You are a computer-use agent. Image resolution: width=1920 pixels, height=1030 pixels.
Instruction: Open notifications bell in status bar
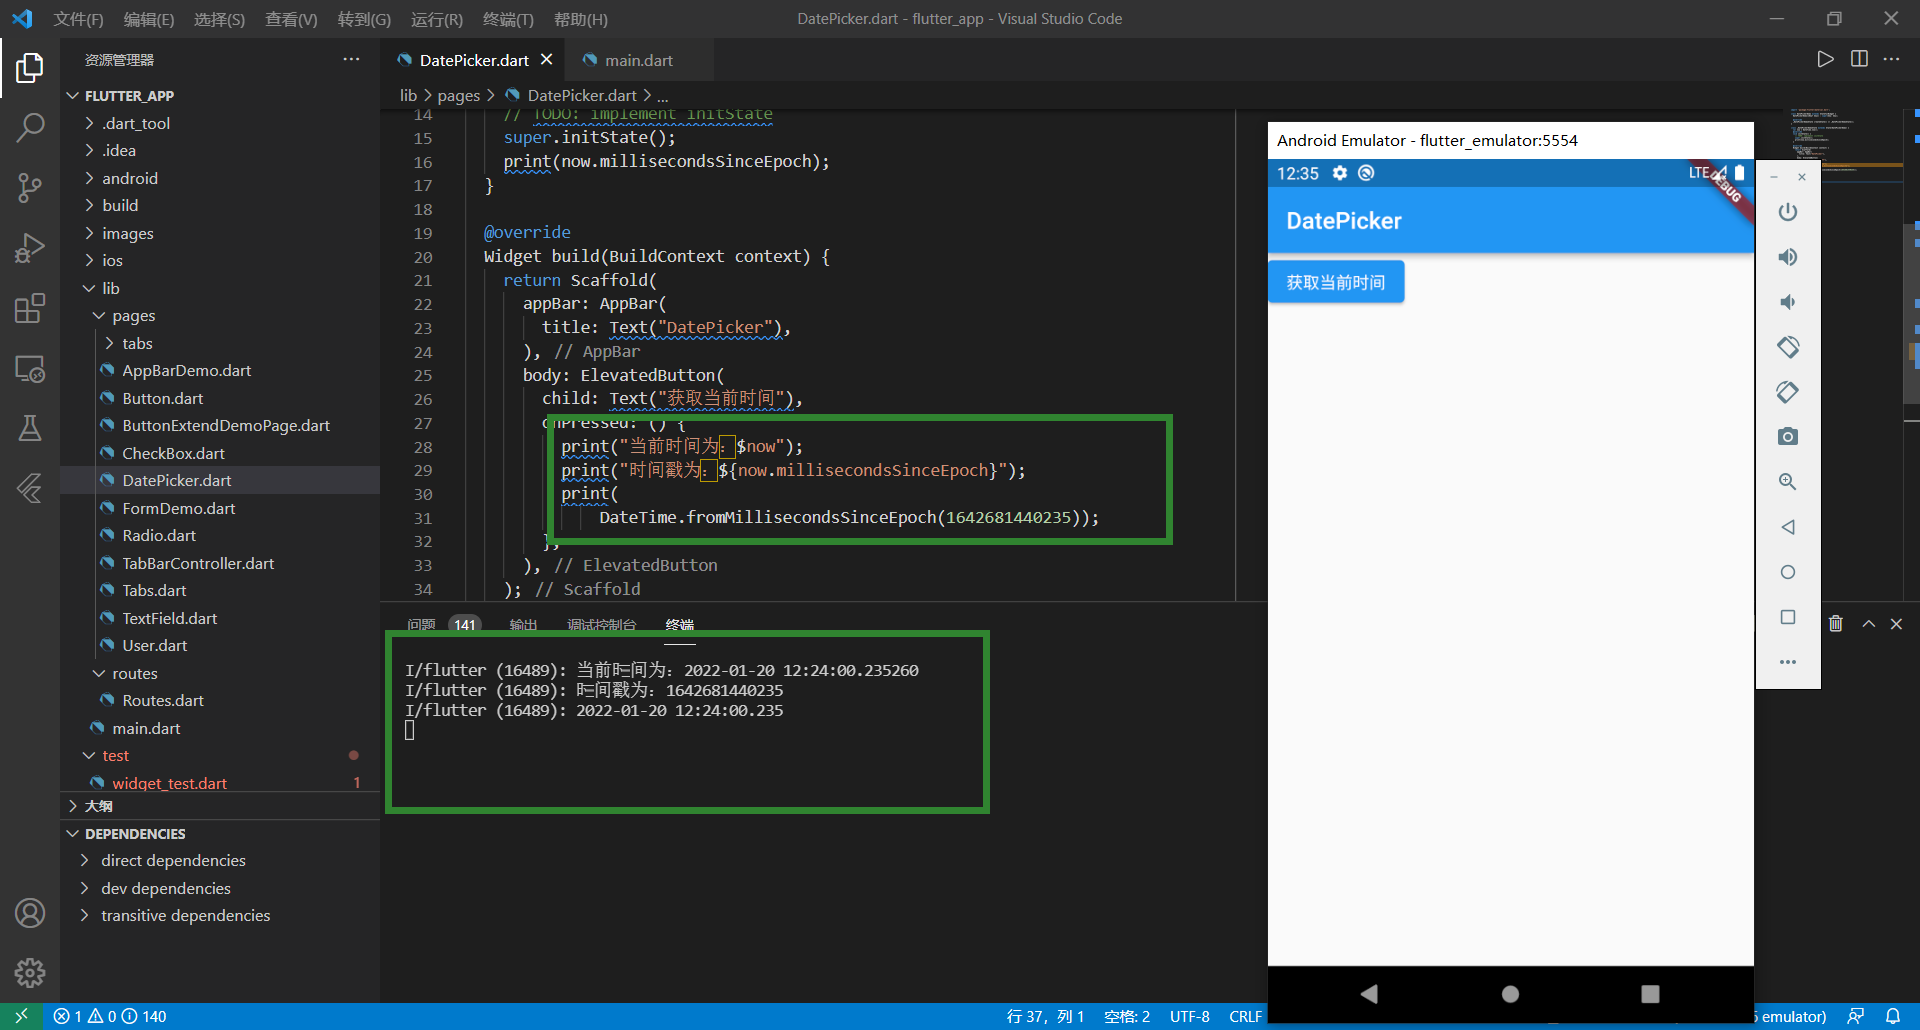(x=1893, y=1016)
